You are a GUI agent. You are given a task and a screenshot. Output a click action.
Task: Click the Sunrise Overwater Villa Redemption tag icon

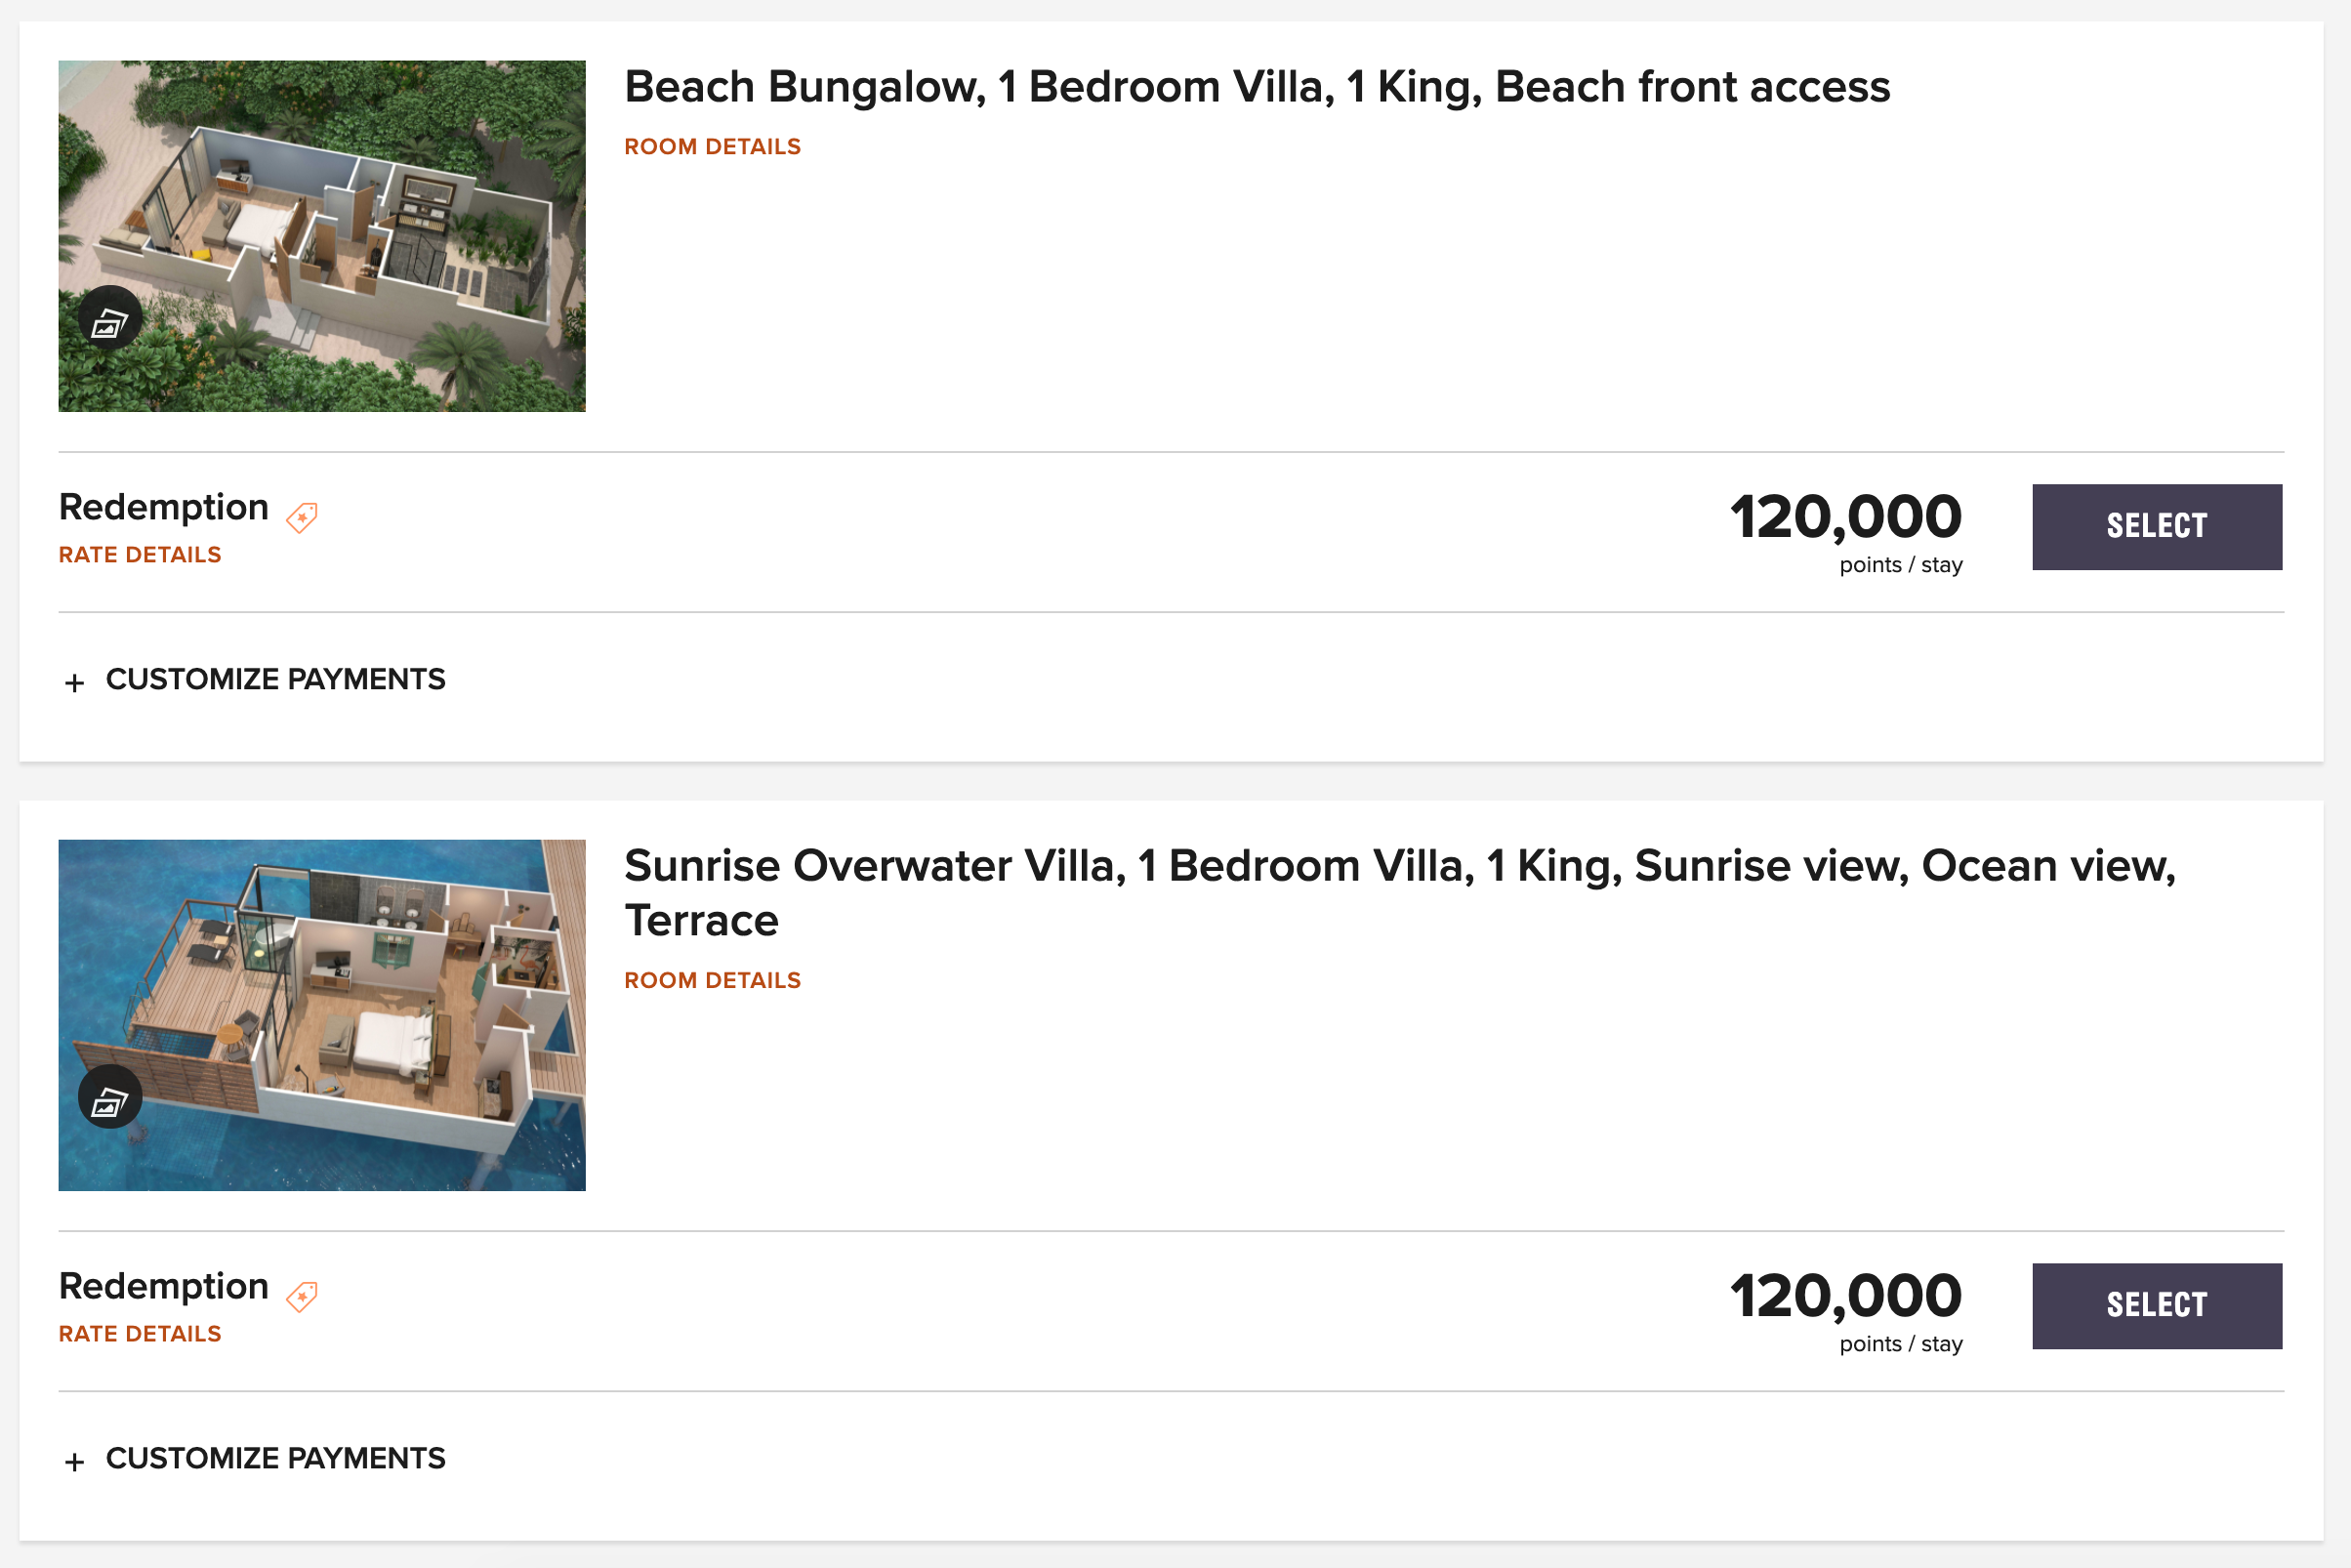[302, 1296]
